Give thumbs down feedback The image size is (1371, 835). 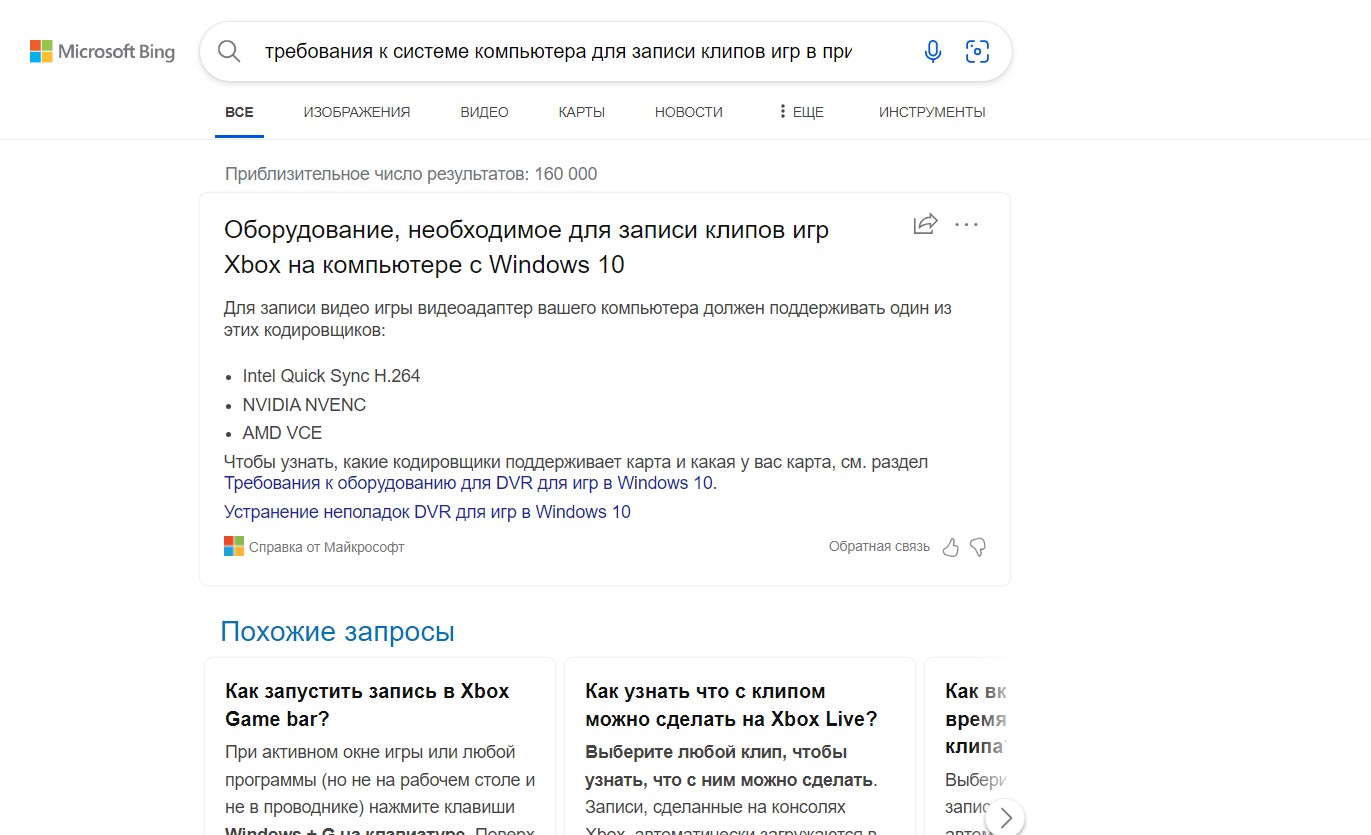click(x=978, y=547)
